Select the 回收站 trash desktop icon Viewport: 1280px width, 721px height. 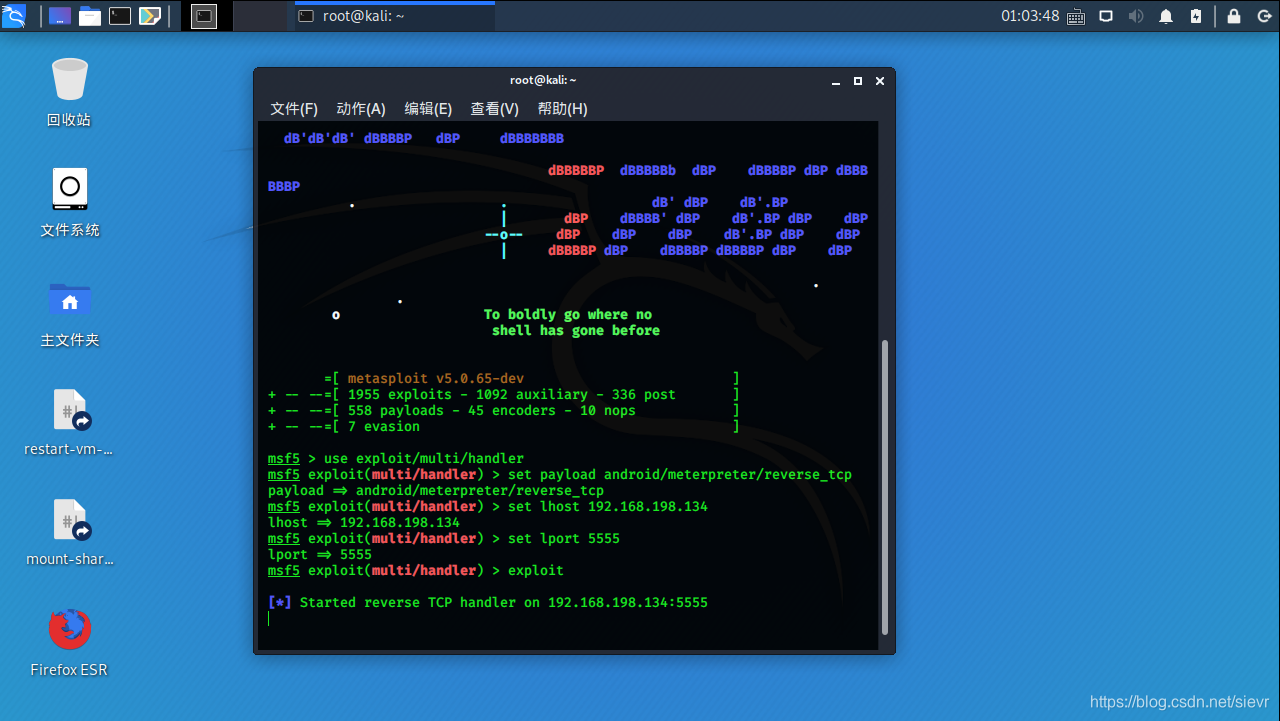(69, 93)
